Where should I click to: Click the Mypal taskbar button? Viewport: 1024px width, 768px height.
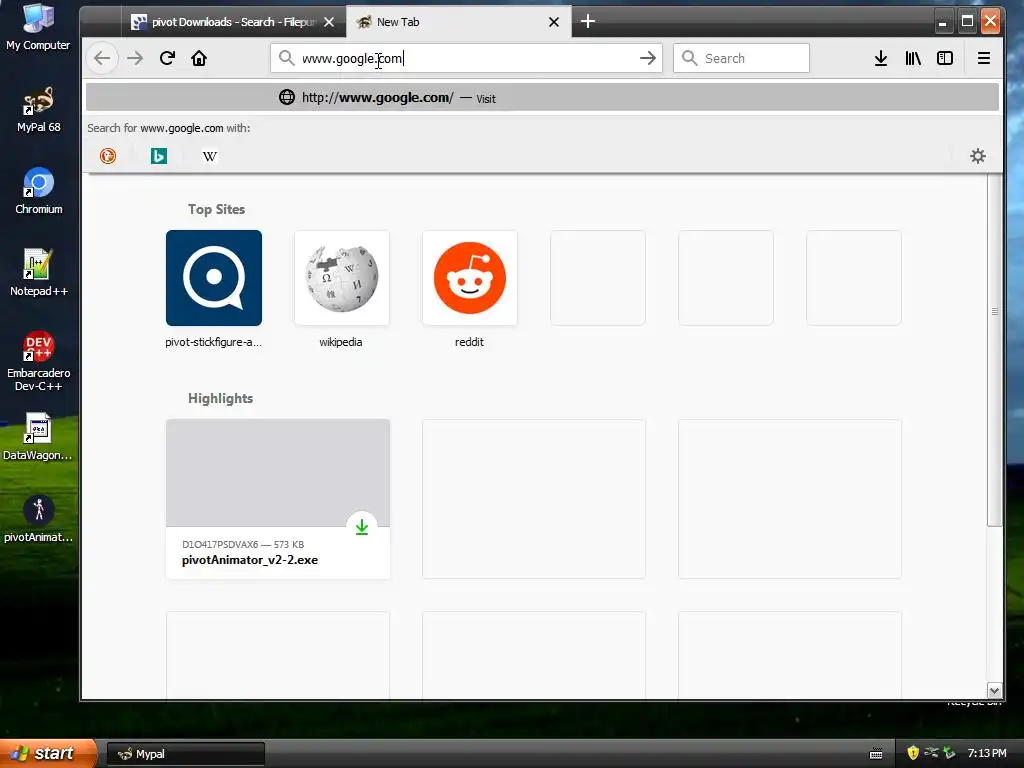pos(185,754)
